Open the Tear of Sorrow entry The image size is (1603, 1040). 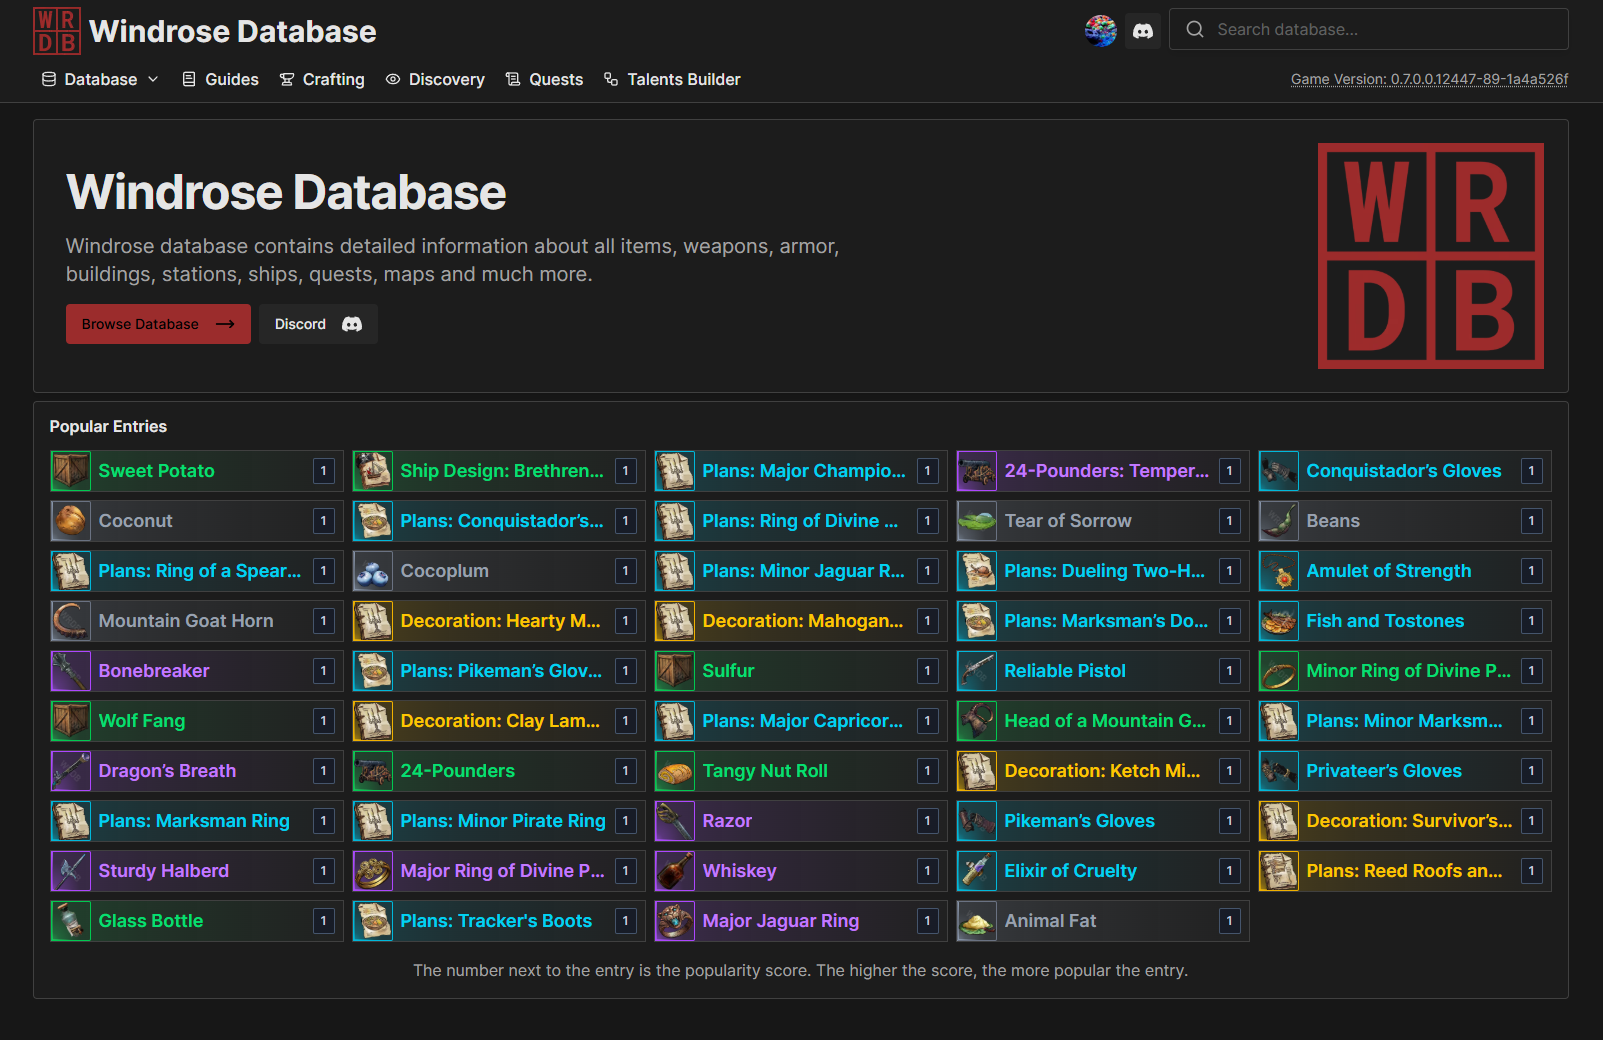tap(1066, 520)
